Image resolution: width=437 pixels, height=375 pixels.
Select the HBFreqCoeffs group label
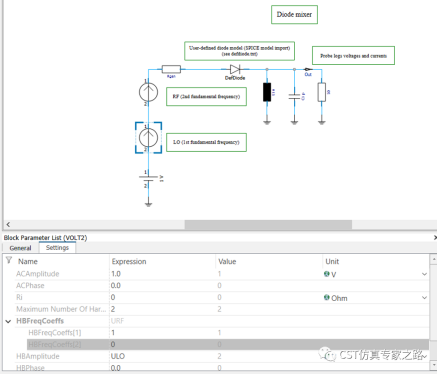coord(40,321)
